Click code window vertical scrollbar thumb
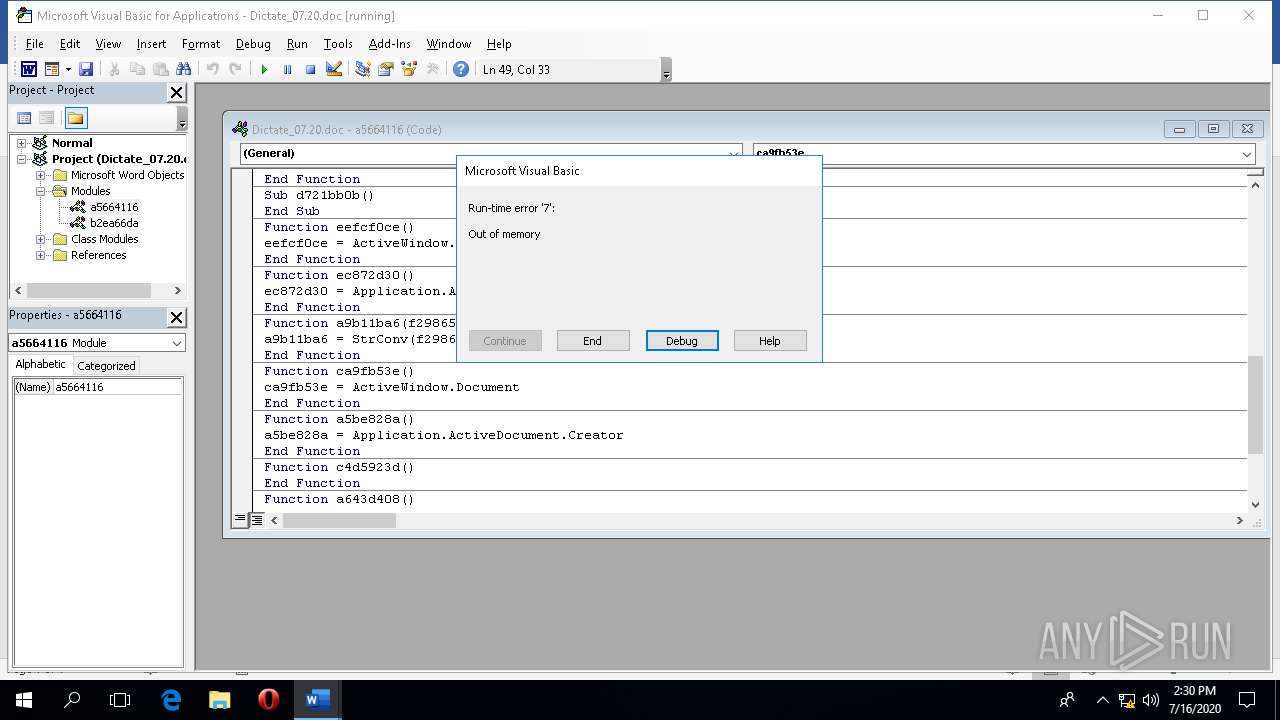This screenshot has width=1280, height=720. (1256, 404)
